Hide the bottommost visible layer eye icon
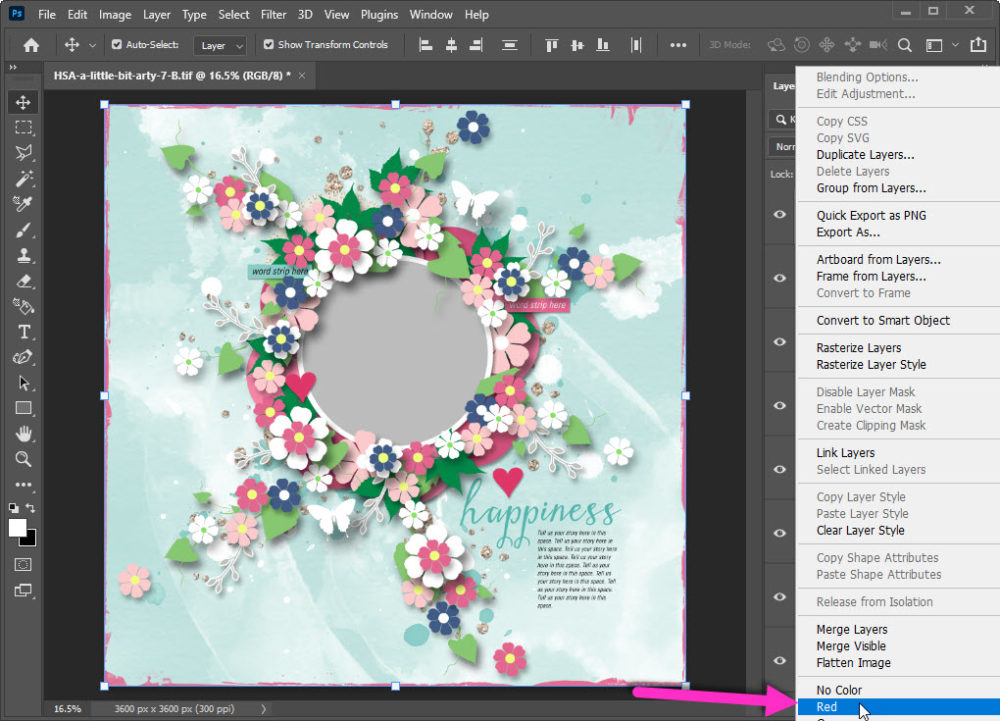Viewport: 1000px width, 721px height. [x=779, y=660]
